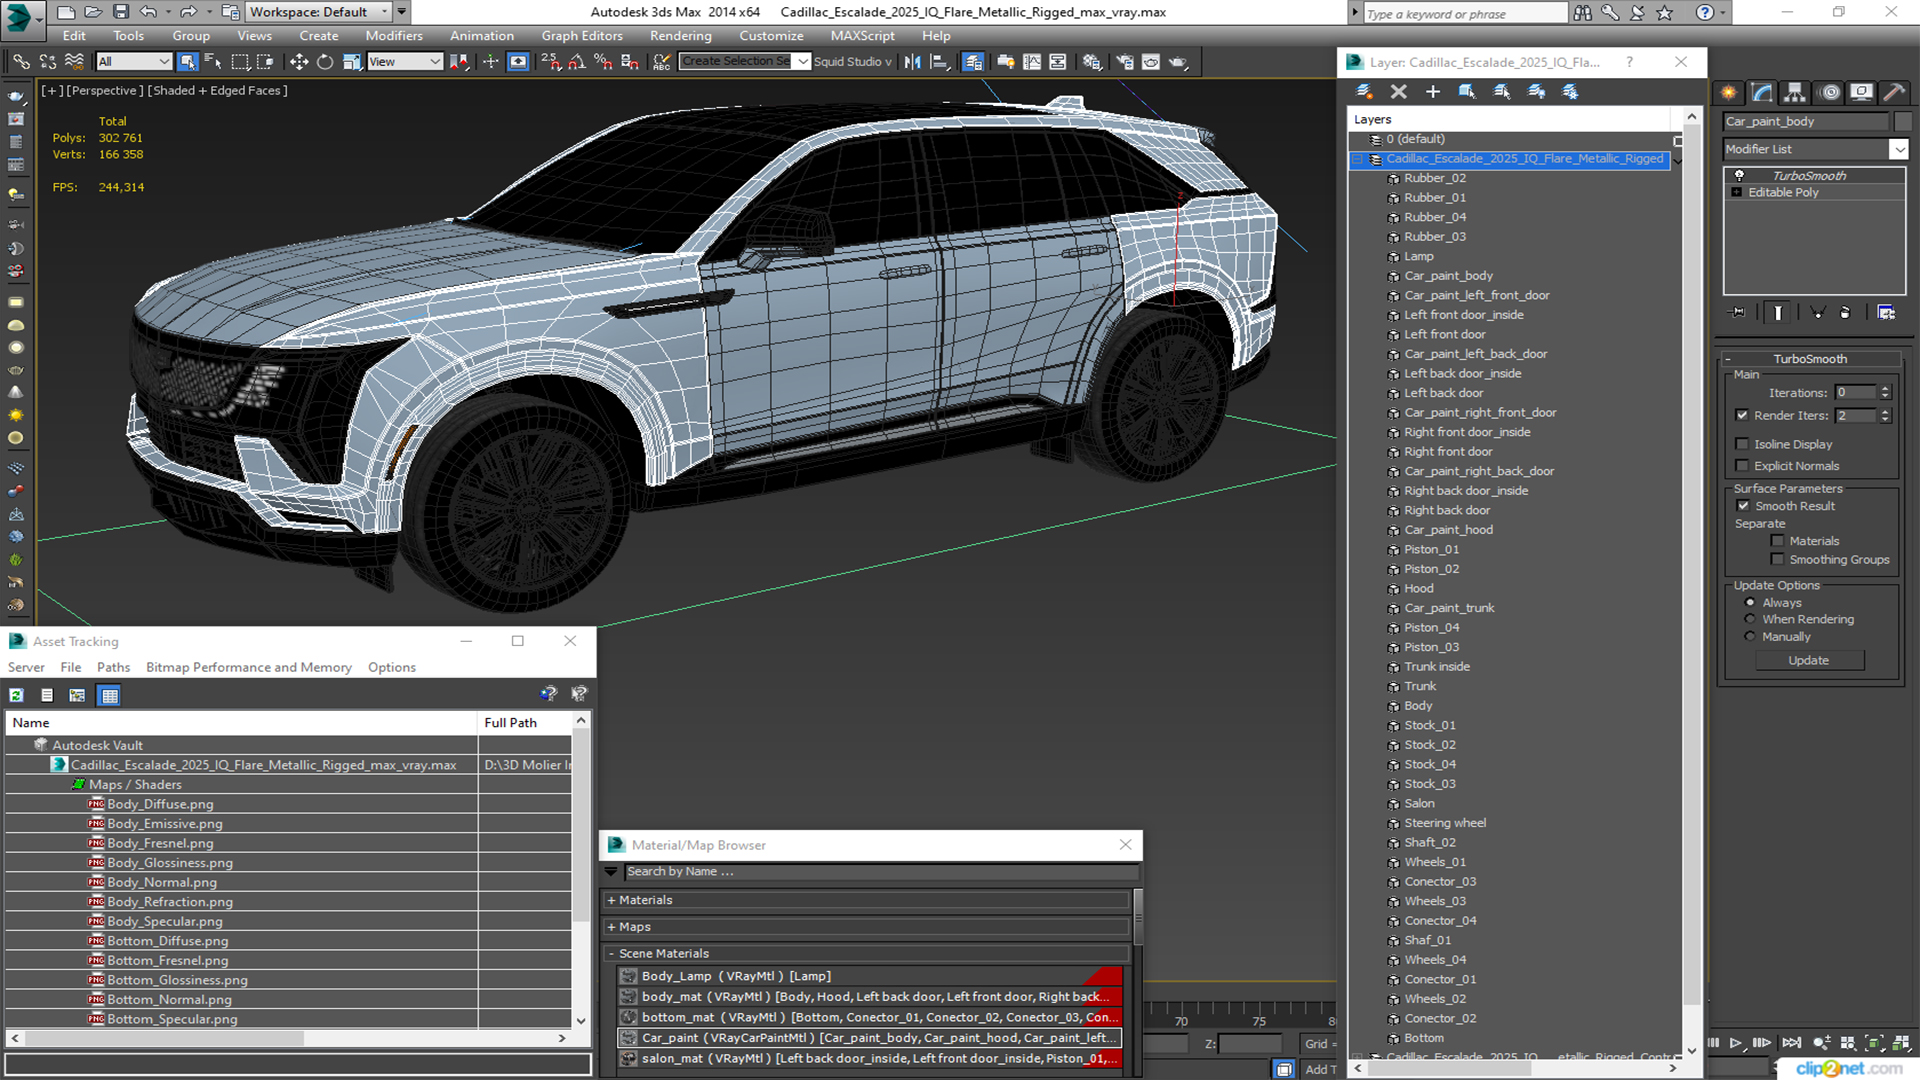Open the Manage Layers toolbar icon
Image resolution: width=1920 pixels, height=1080 pixels.
point(973,62)
